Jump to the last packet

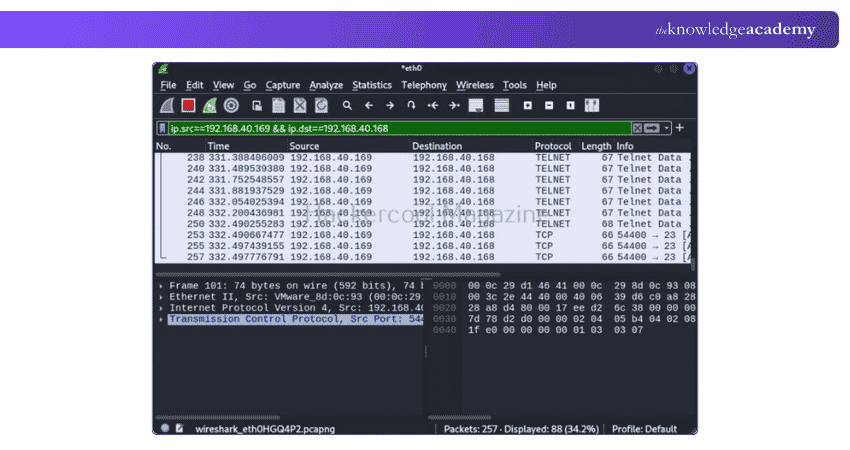pyautogui.click(x=454, y=106)
